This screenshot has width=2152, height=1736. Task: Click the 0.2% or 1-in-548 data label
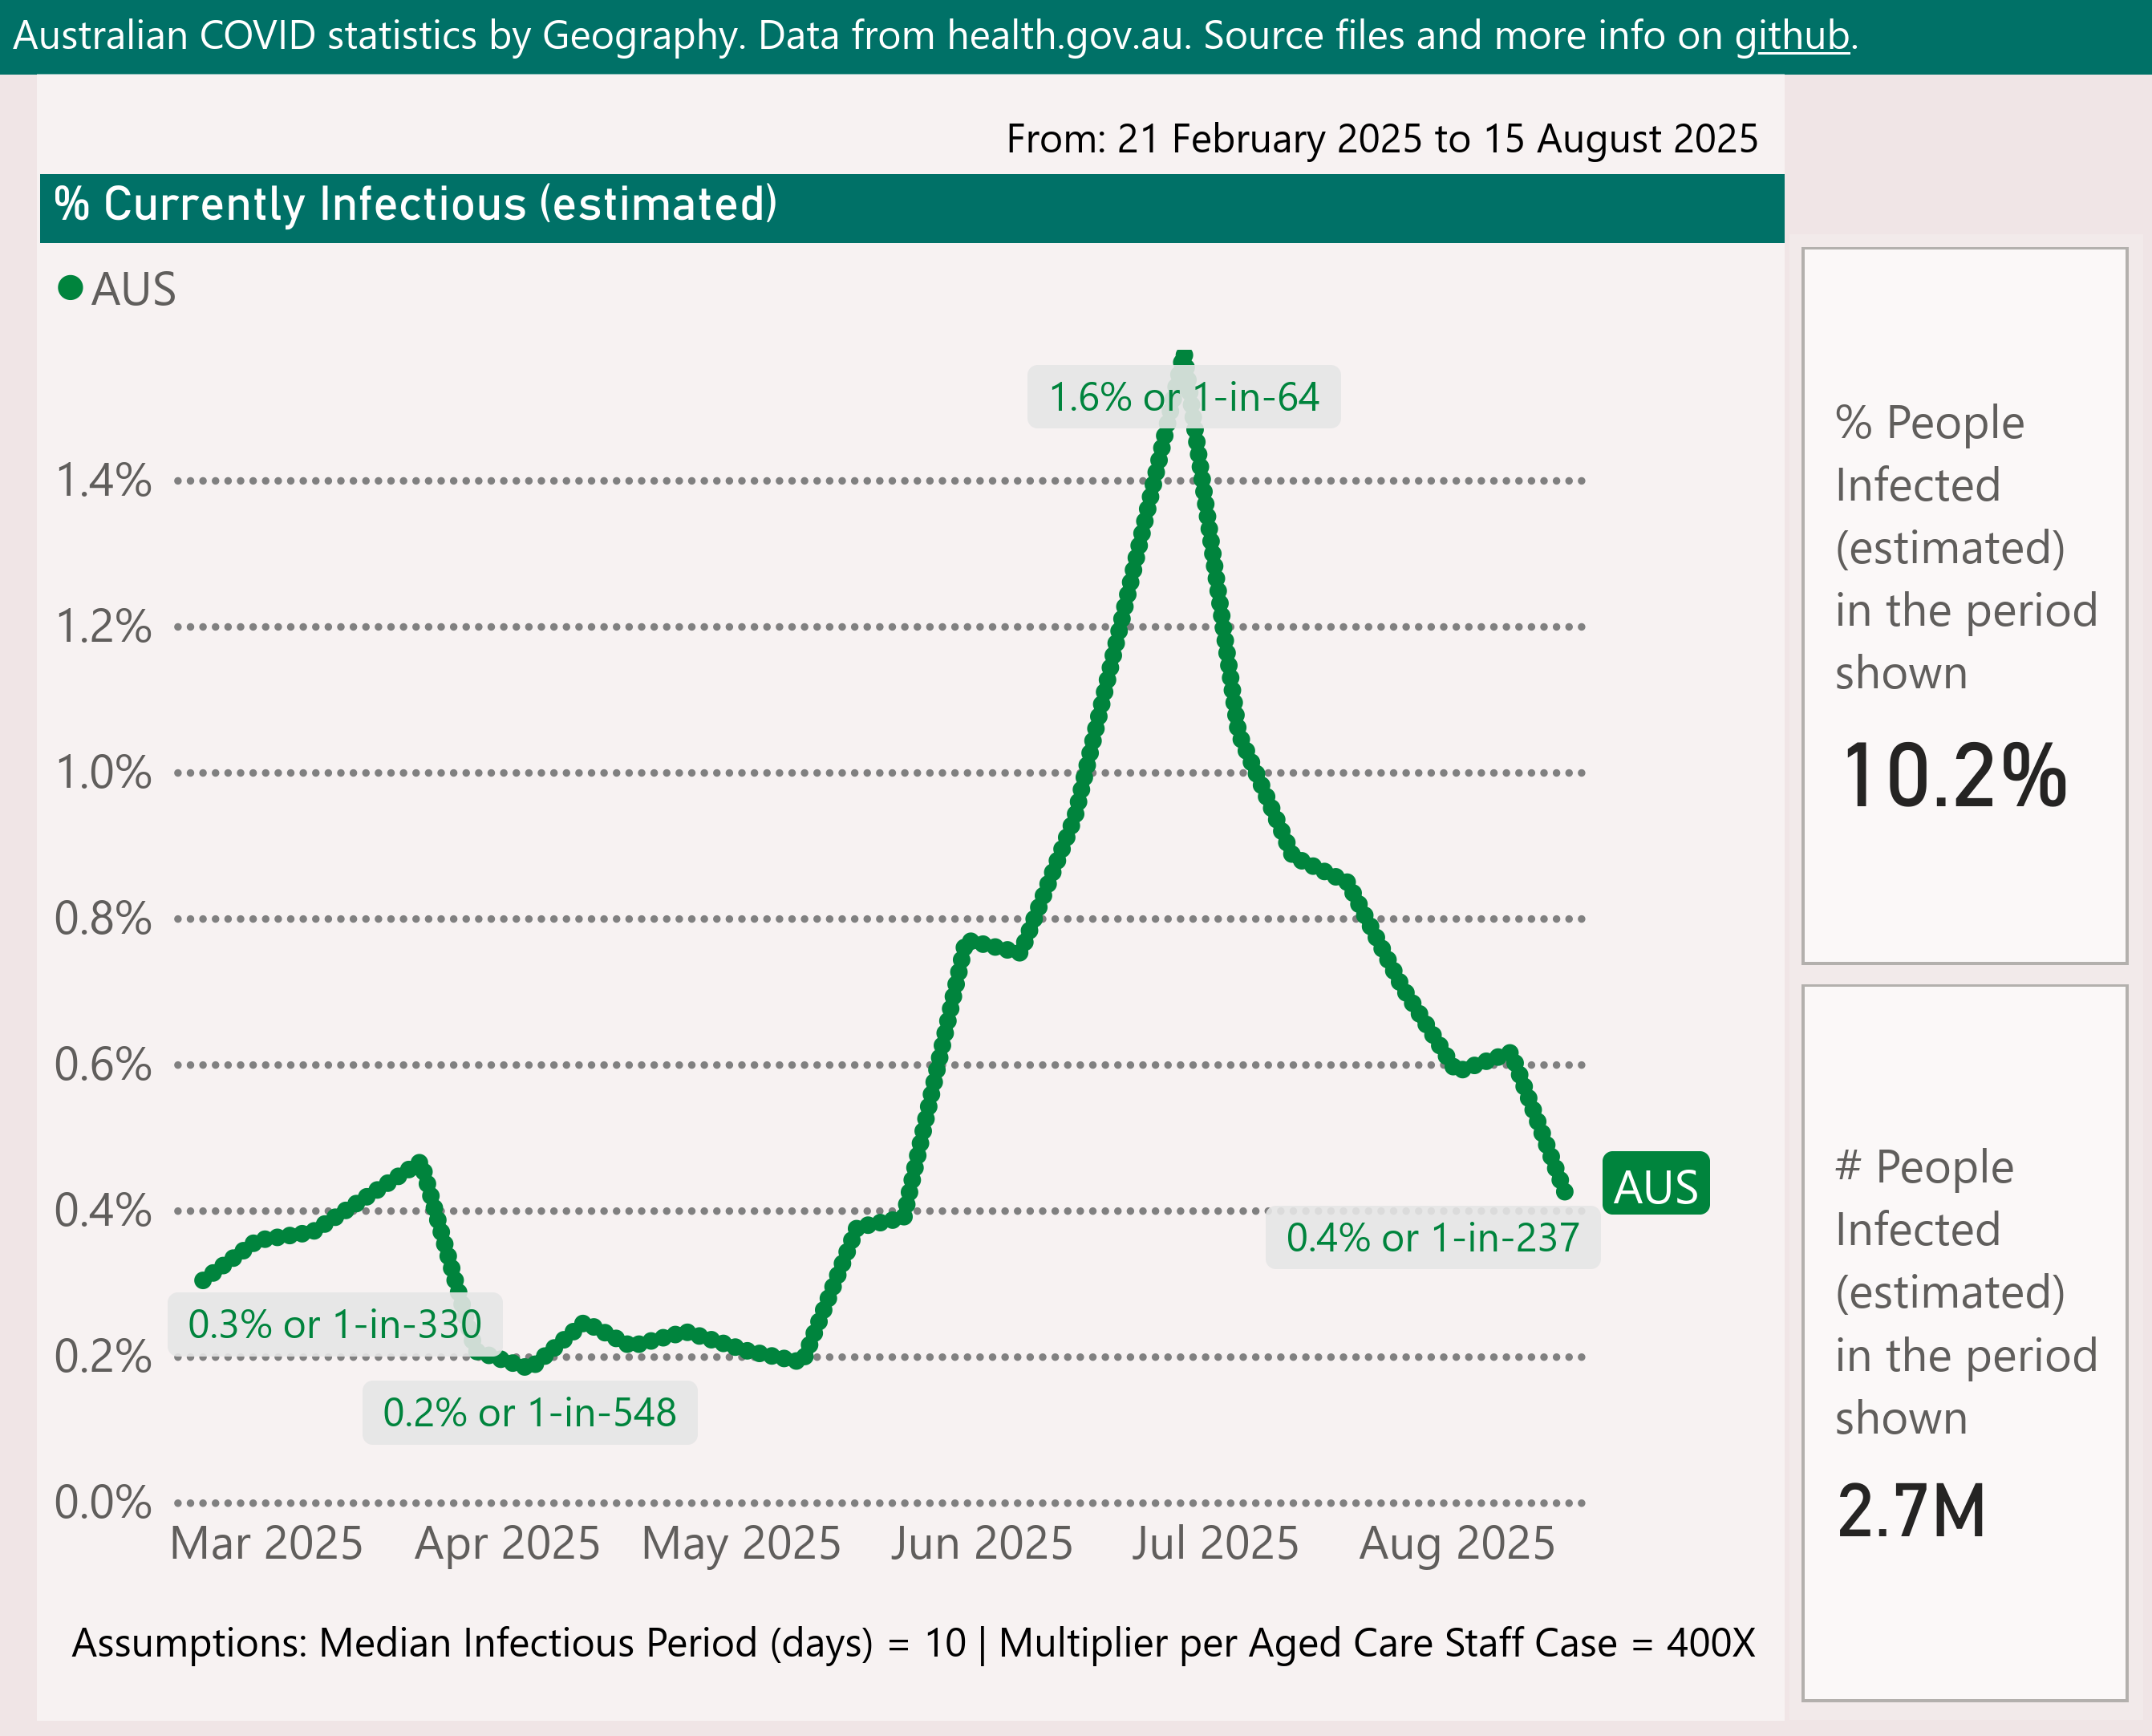(529, 1412)
